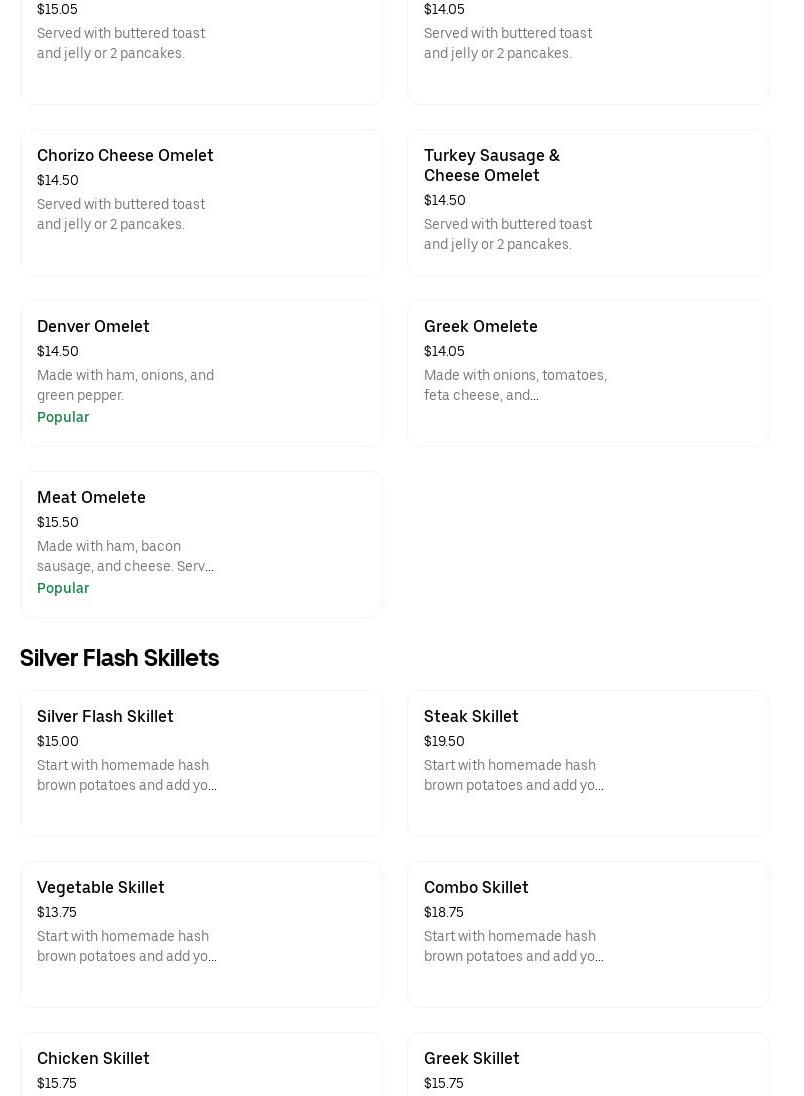This screenshot has width=804, height=1096.
Task: Click the Greek Omelete truncated description
Action: point(515,385)
